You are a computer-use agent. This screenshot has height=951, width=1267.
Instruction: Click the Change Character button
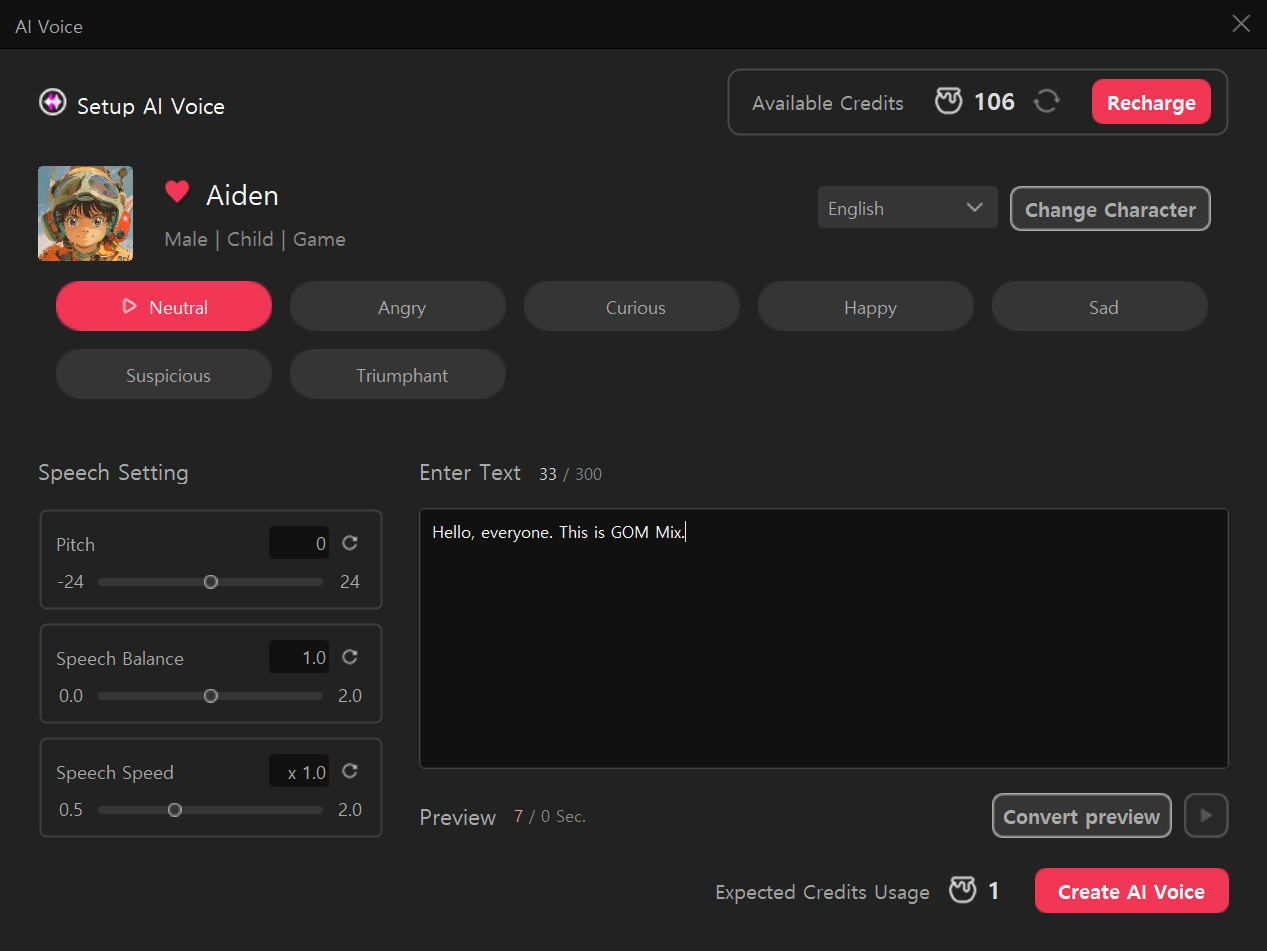1110,209
